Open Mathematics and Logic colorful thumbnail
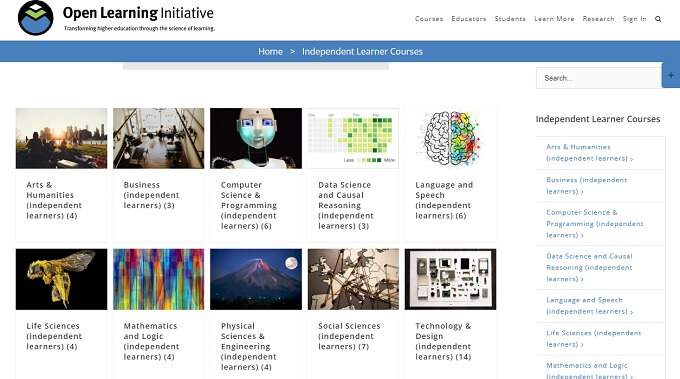Screen dimensions: 680x379 tap(158, 279)
